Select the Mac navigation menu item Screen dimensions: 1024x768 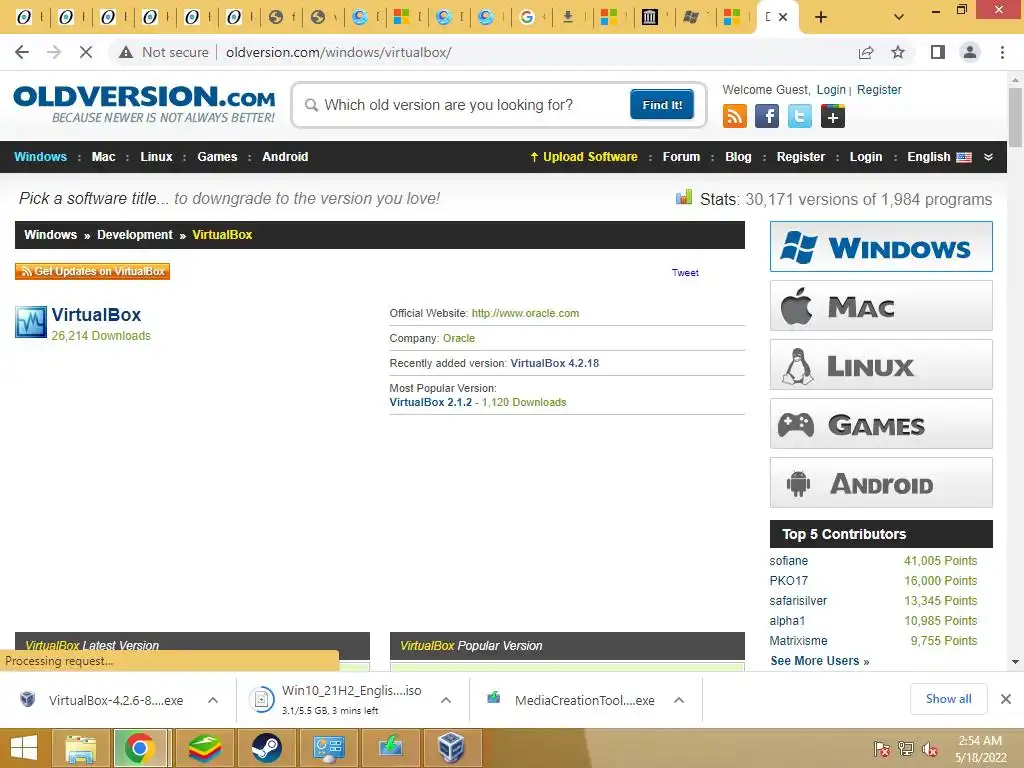click(103, 157)
